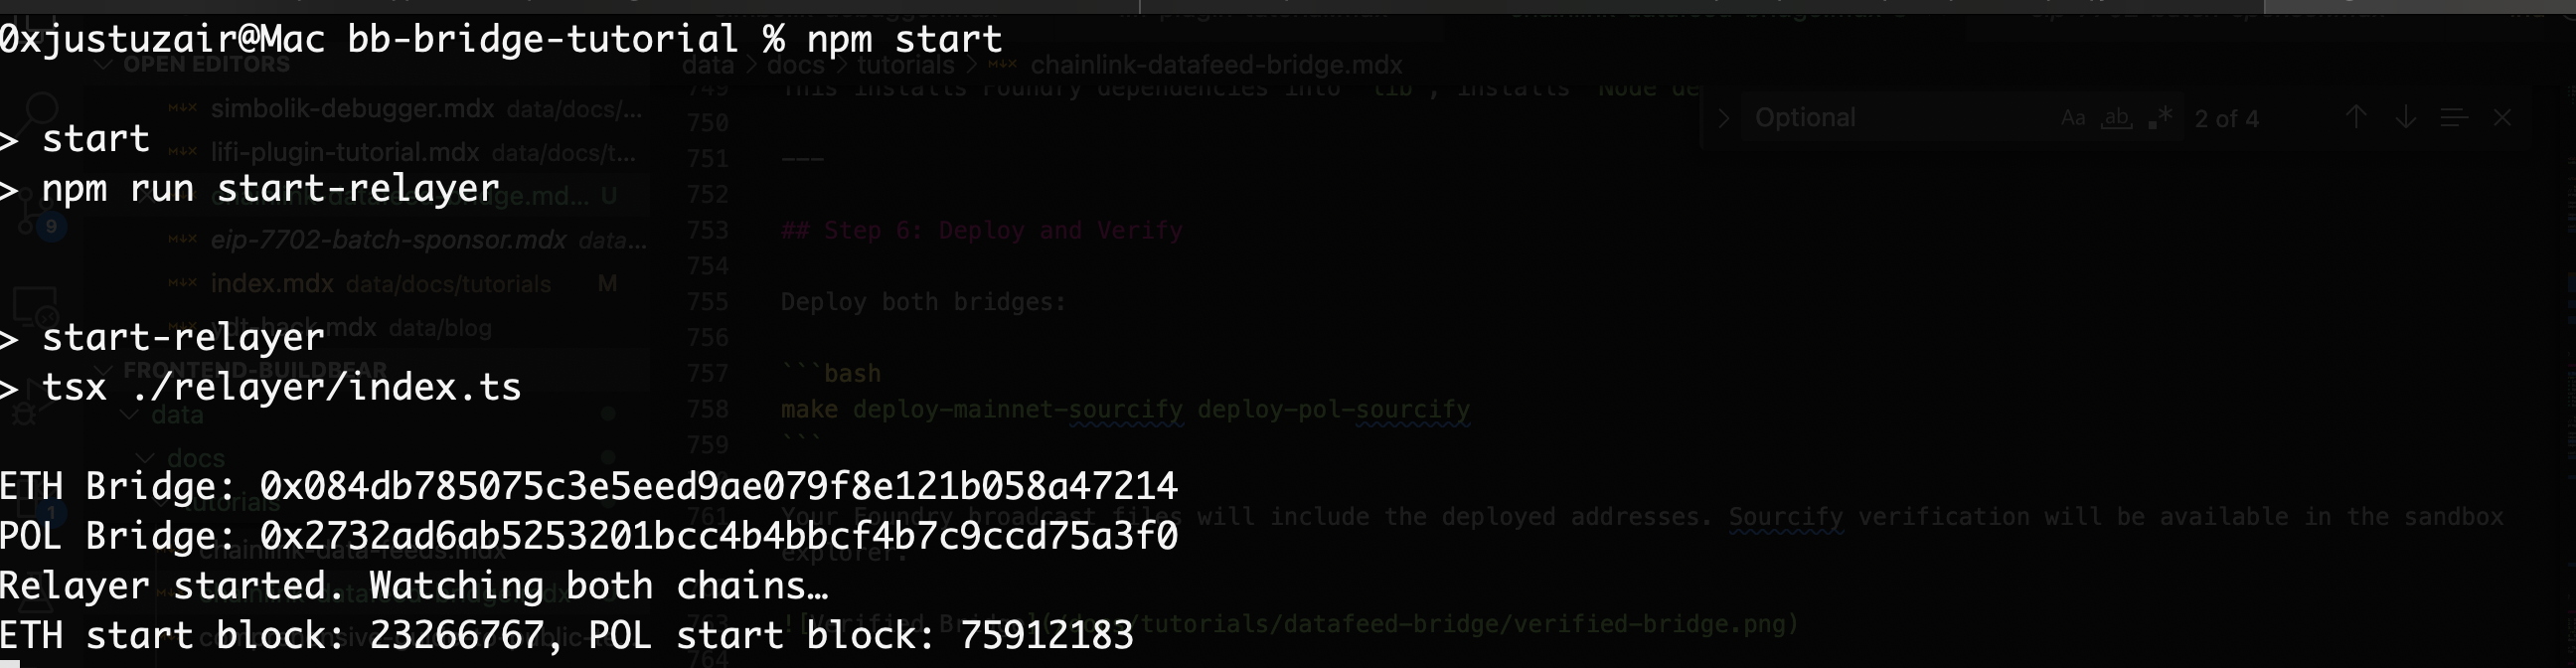Open simbolik-debugger.mdx from Open Editors
Viewport: 2576px width, 668px height.
[352, 109]
